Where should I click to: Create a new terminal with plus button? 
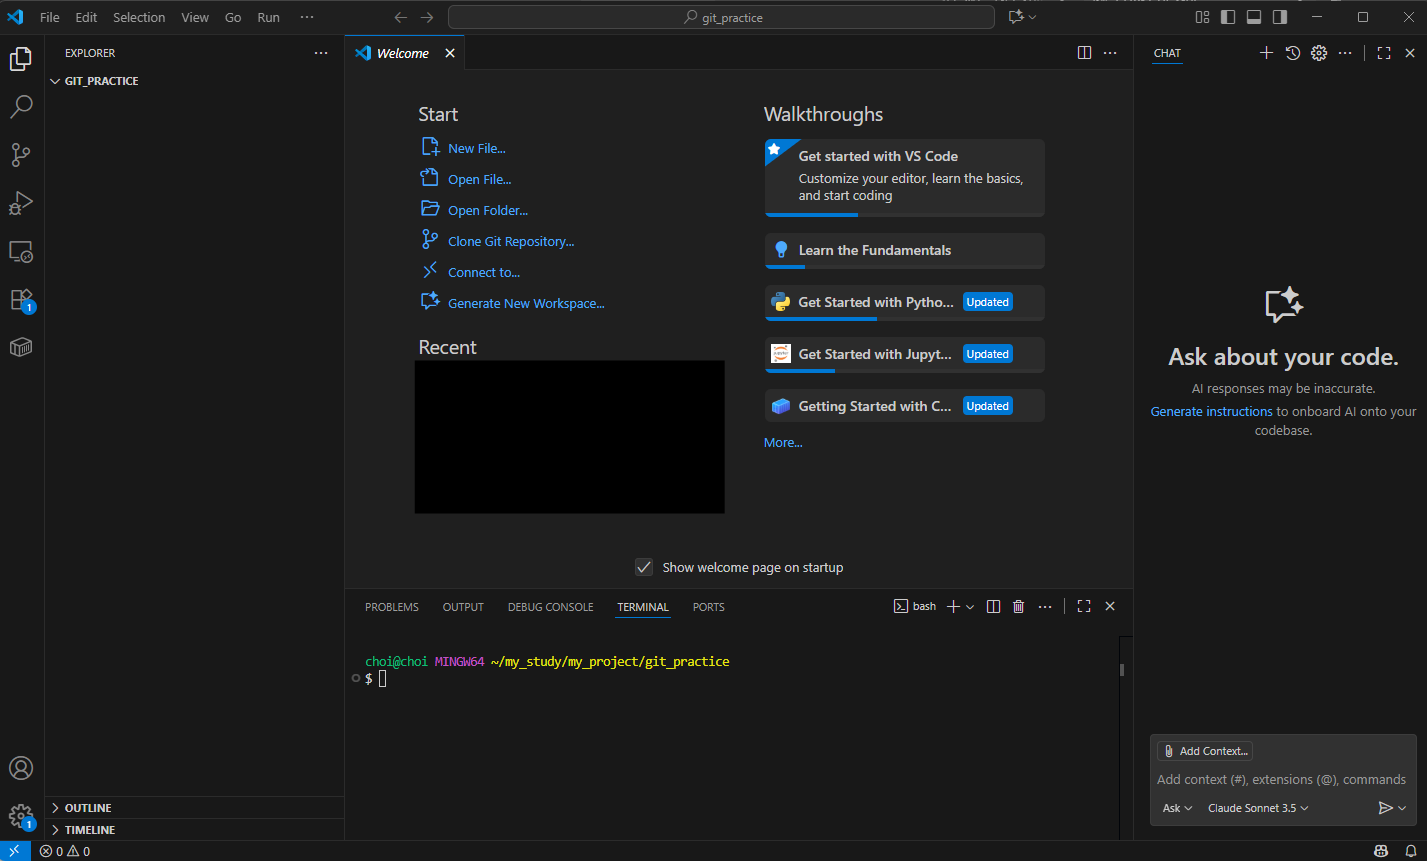[953, 606]
